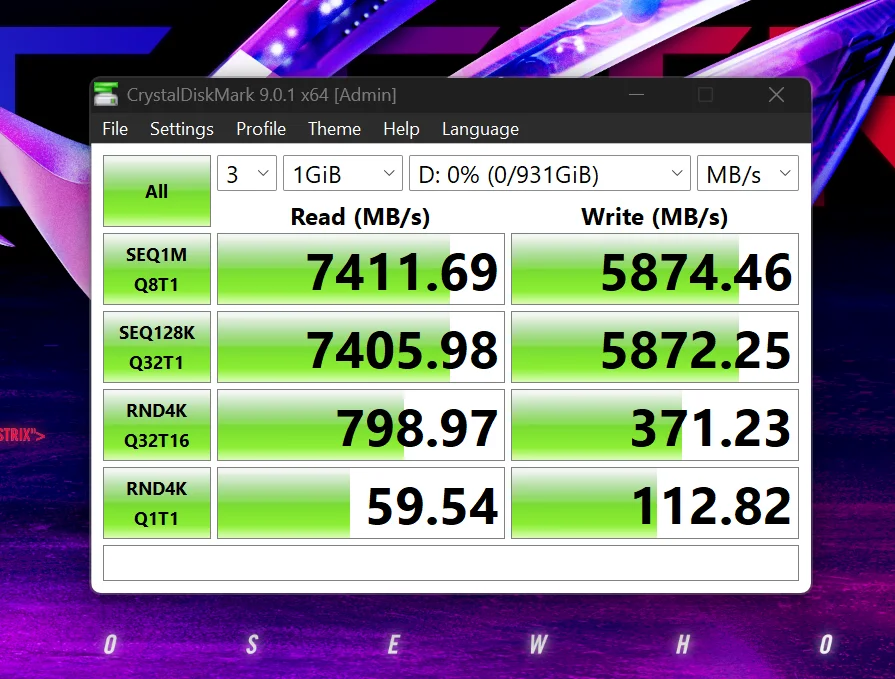Click the RND4K Q32T16 write result 371.23
This screenshot has height=679, width=895.
tap(655, 425)
